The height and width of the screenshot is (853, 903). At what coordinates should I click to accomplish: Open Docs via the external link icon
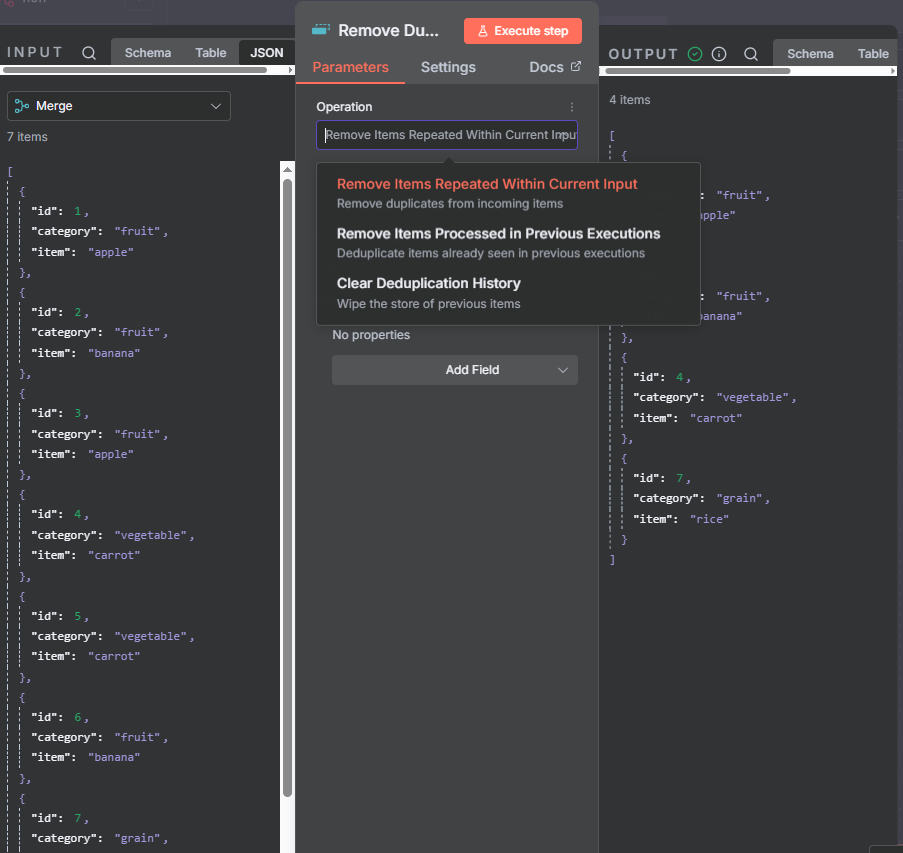click(x=575, y=67)
